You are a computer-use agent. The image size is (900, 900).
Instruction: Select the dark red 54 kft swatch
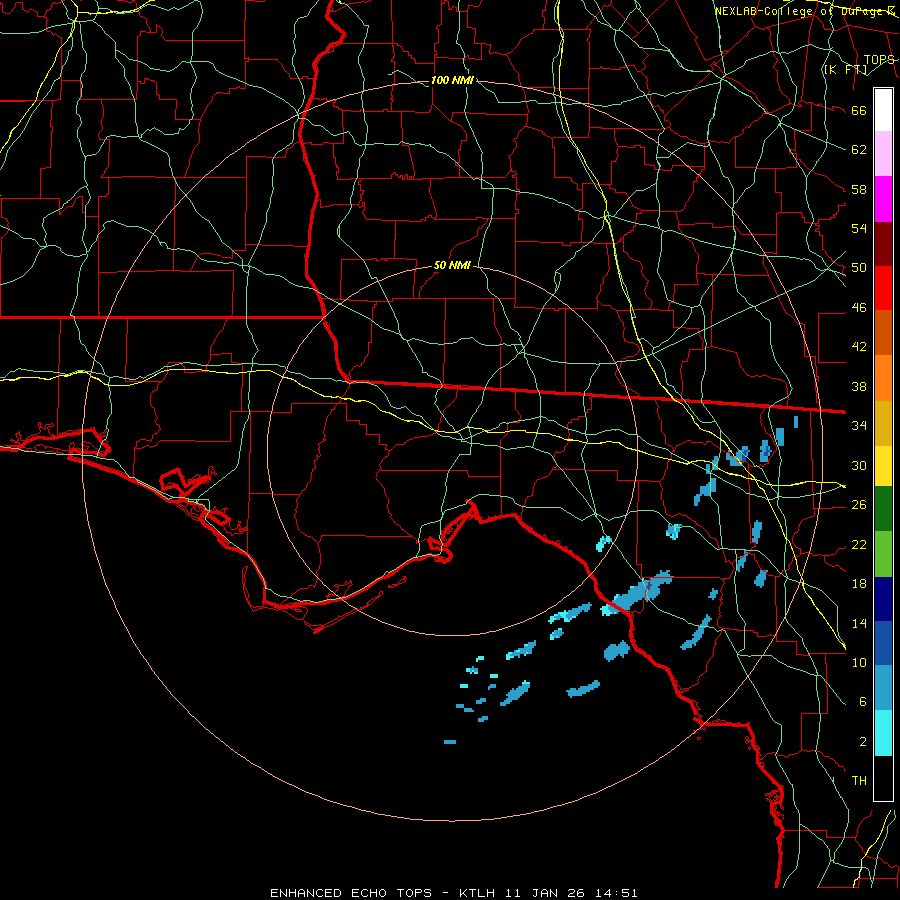(x=883, y=243)
